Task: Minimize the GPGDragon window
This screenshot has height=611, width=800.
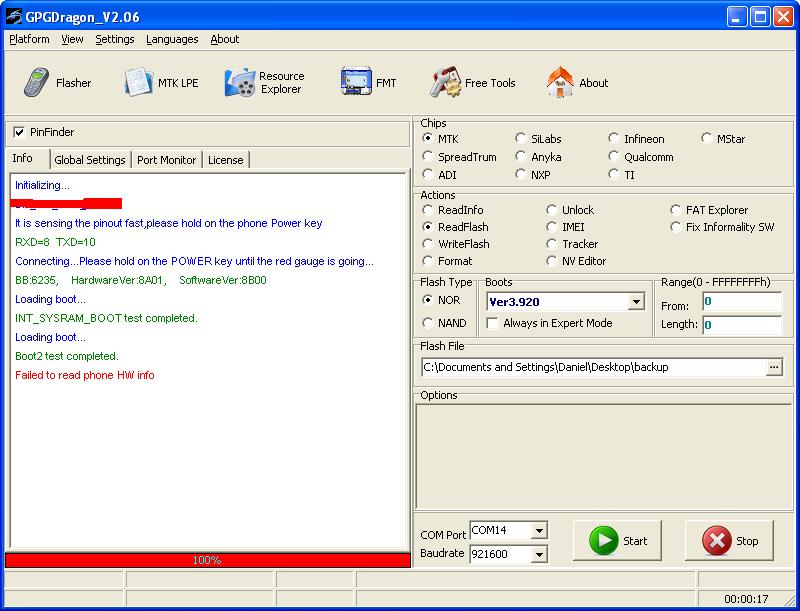Action: click(736, 17)
